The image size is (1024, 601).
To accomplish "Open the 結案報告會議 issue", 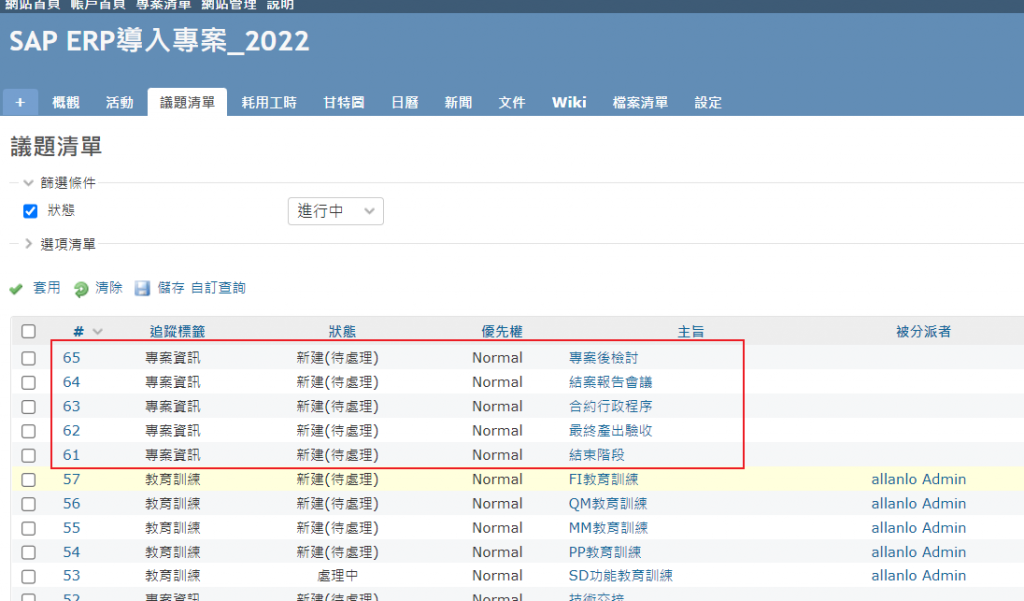I will click(x=611, y=382).
